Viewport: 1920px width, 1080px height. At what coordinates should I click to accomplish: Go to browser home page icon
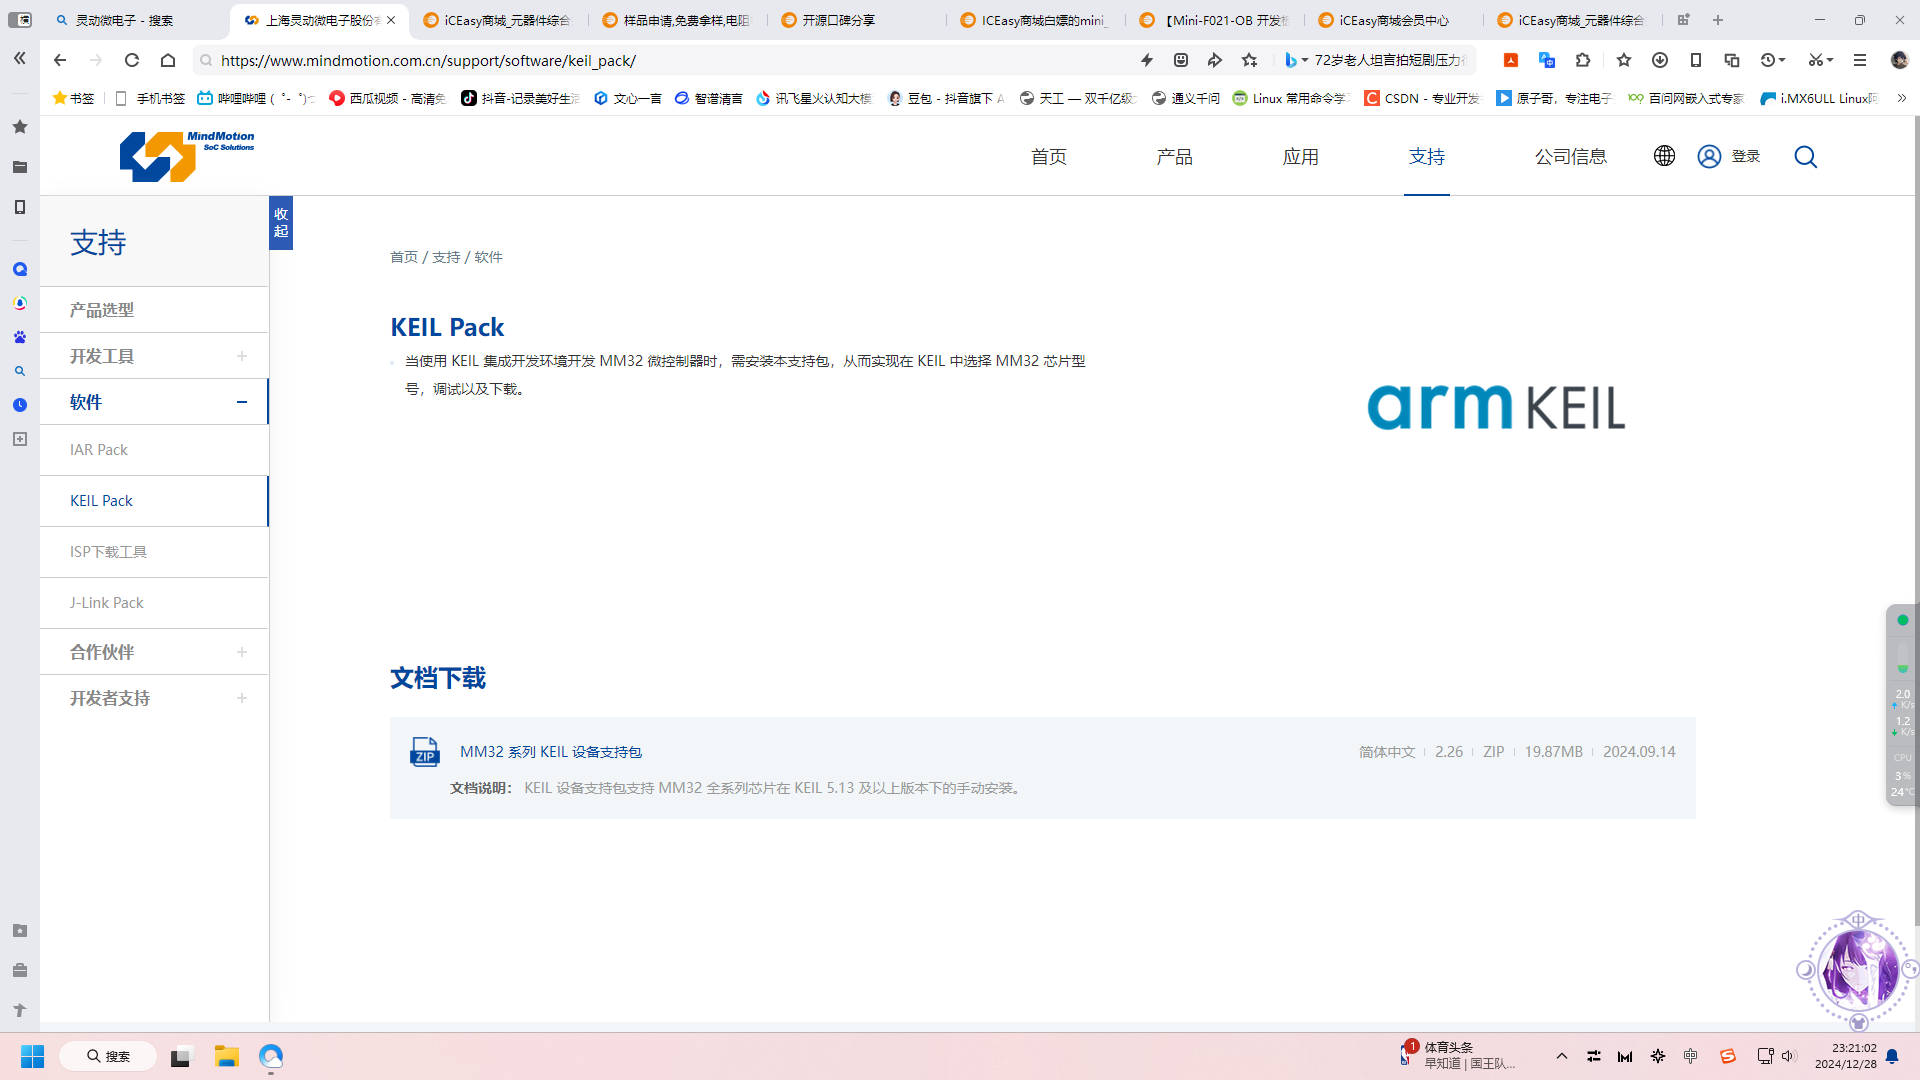[168, 60]
